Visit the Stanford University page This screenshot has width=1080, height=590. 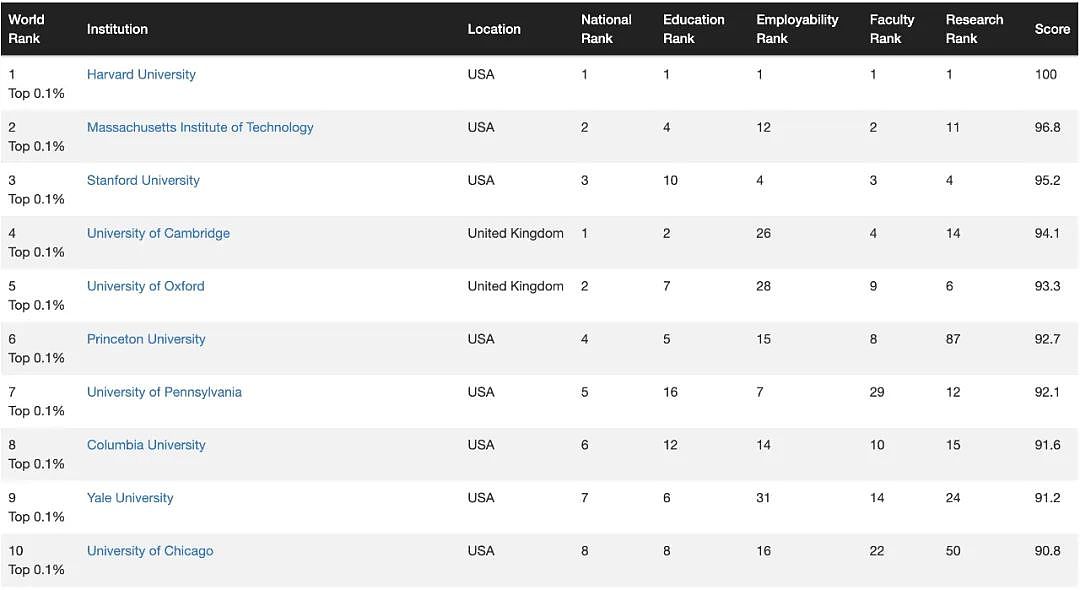click(x=143, y=180)
